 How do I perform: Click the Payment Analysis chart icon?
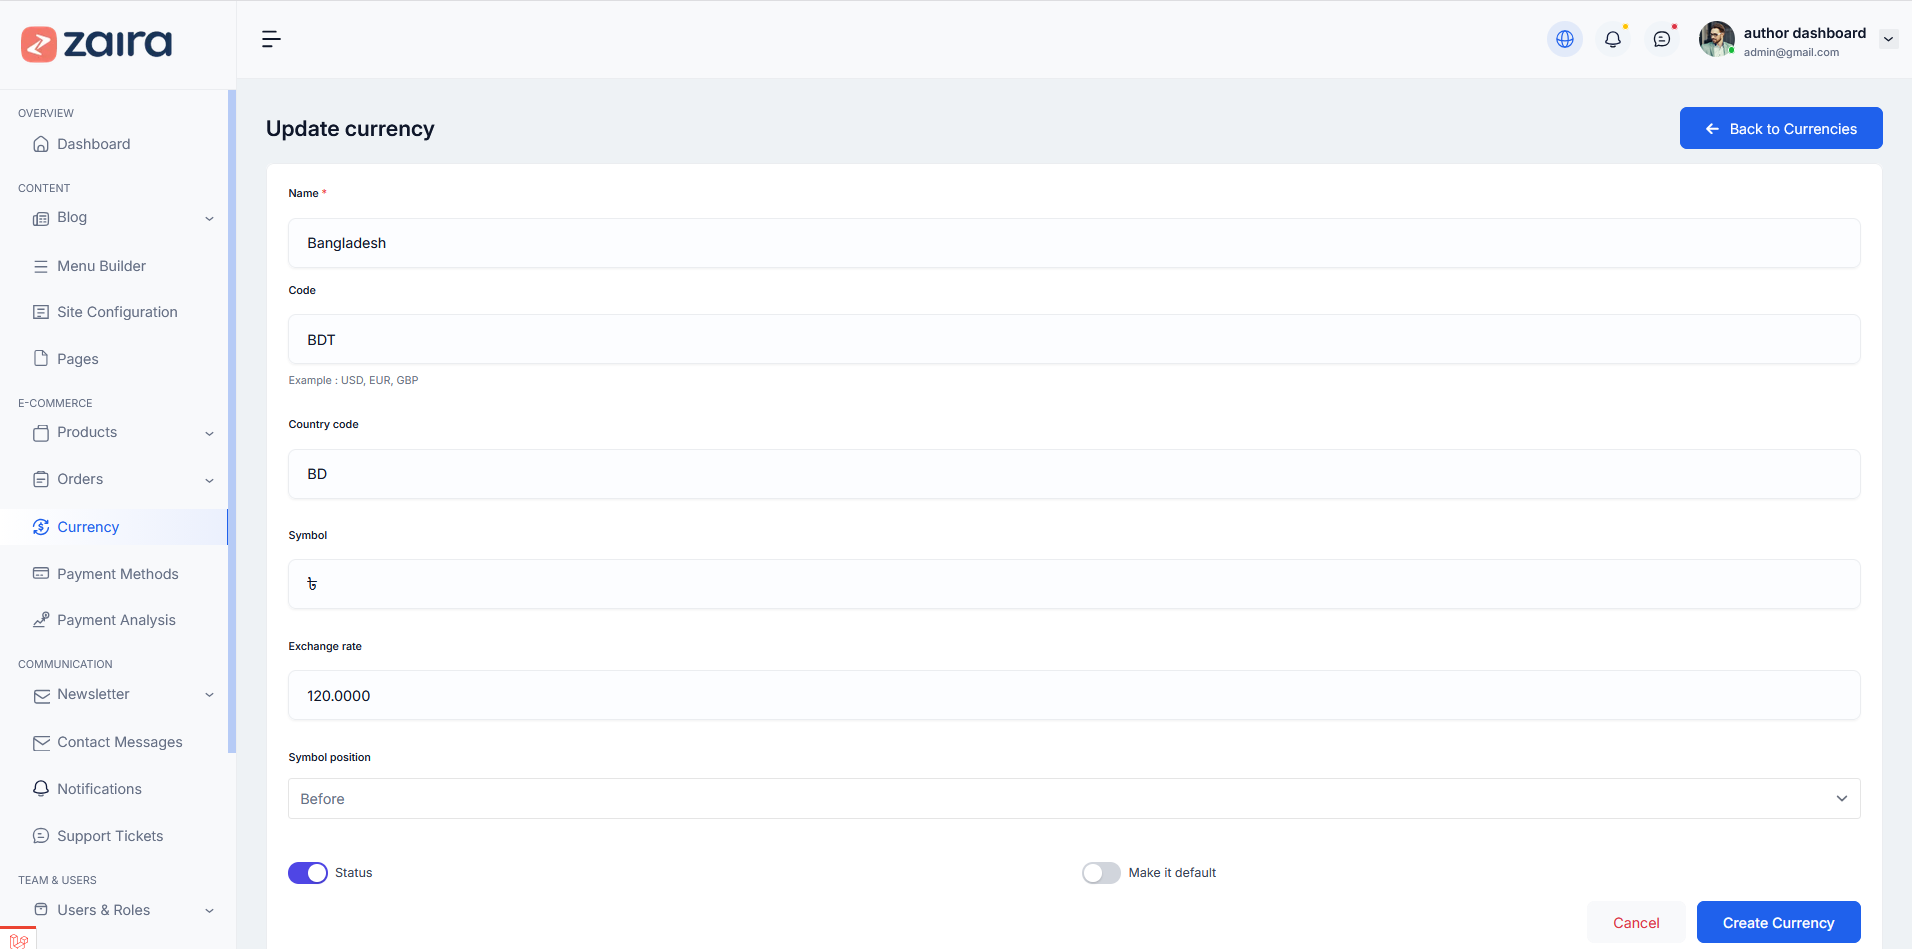[41, 620]
